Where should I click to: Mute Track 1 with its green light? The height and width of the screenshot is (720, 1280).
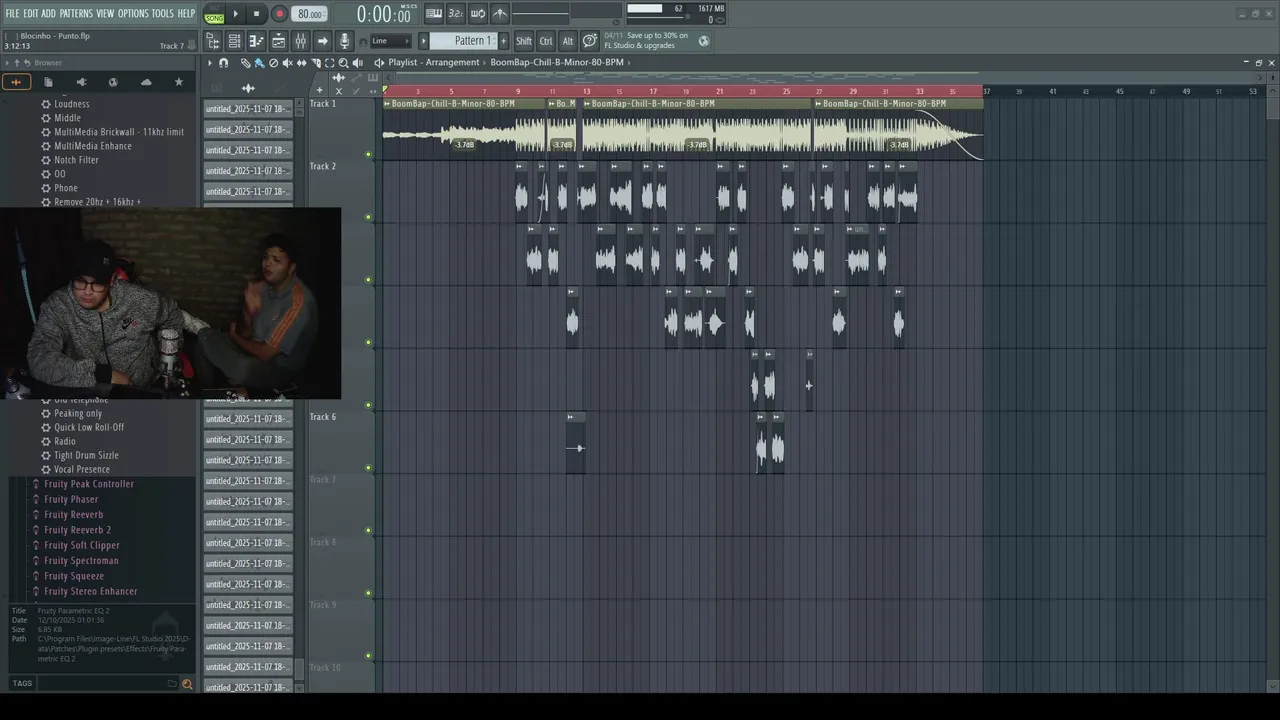369,155
